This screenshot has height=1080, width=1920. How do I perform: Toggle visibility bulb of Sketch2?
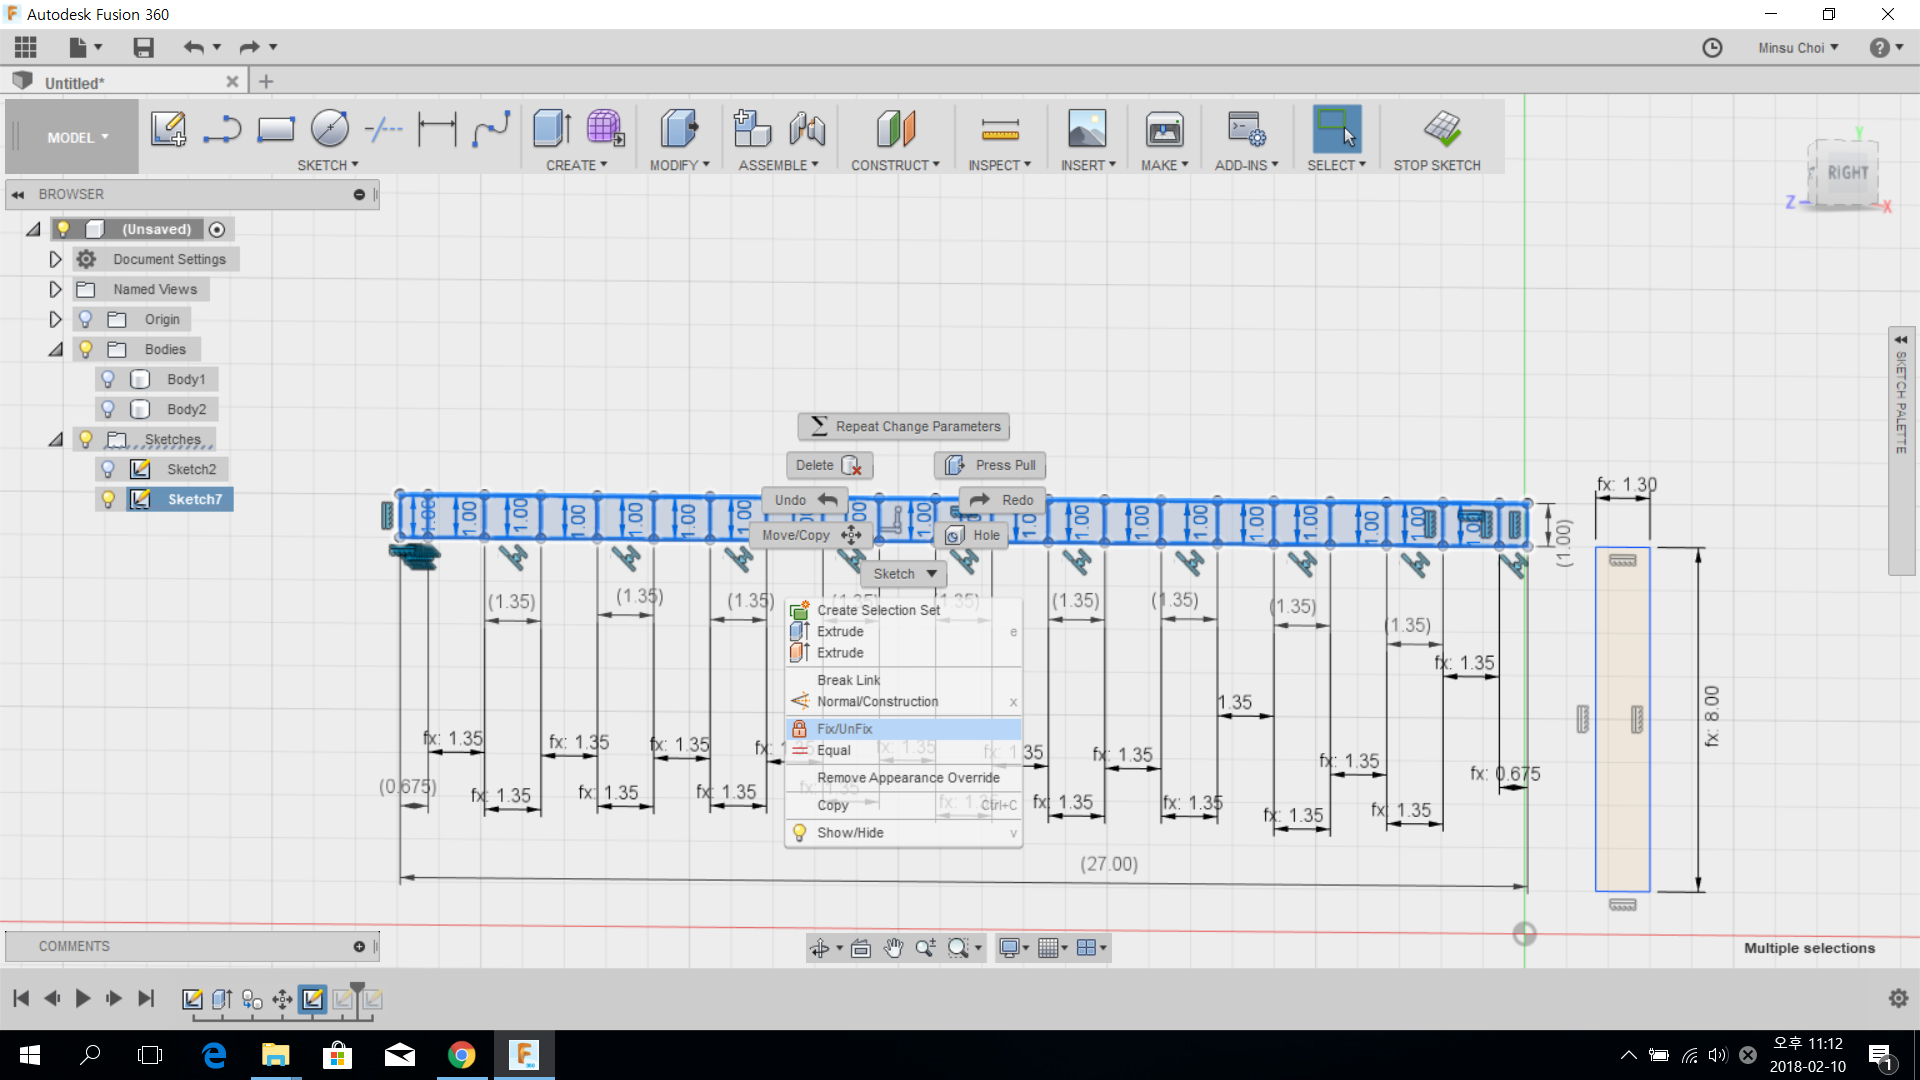(108, 469)
